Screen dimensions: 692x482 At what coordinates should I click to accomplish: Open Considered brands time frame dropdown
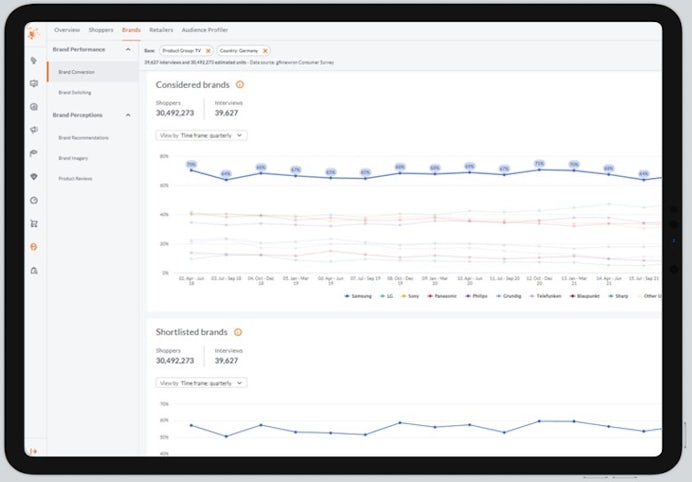tap(201, 135)
